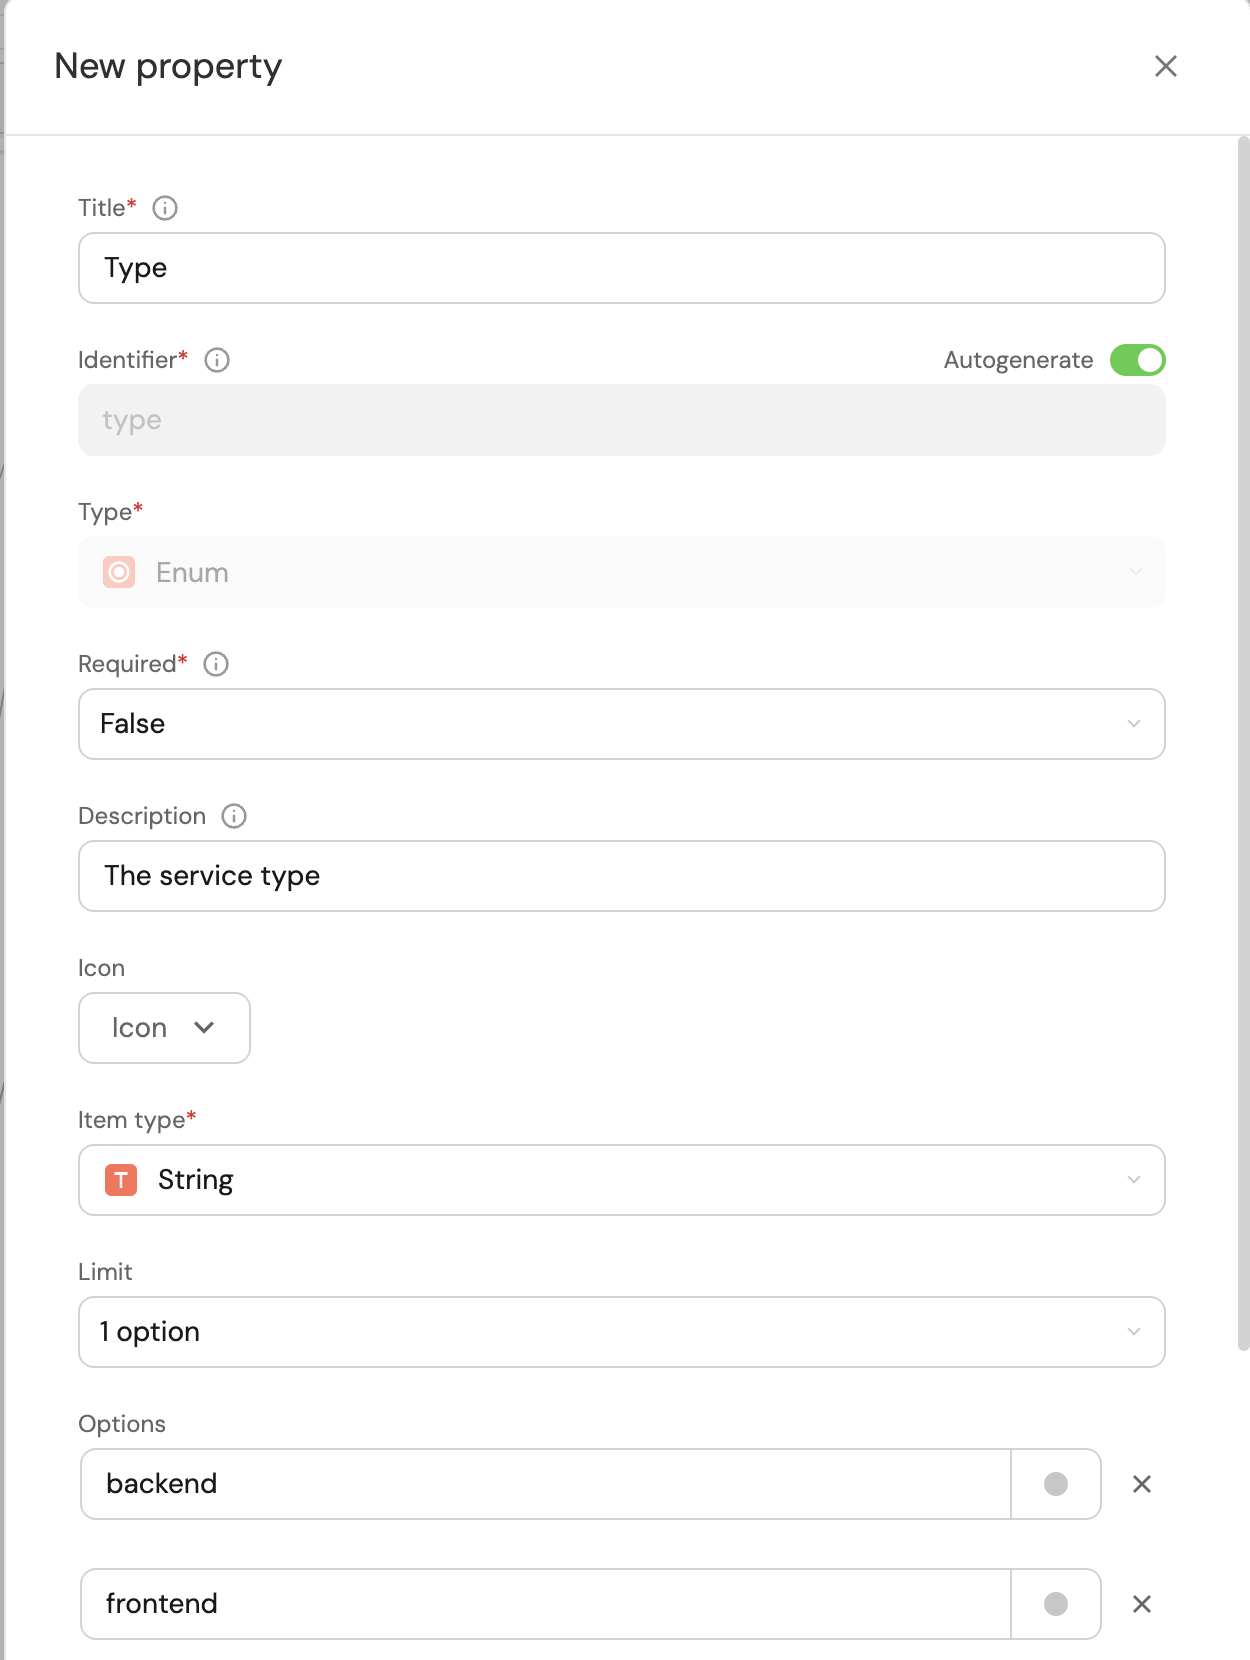The width and height of the screenshot is (1250, 1660).
Task: Open the Required dropdown showing False
Action: click(x=621, y=724)
